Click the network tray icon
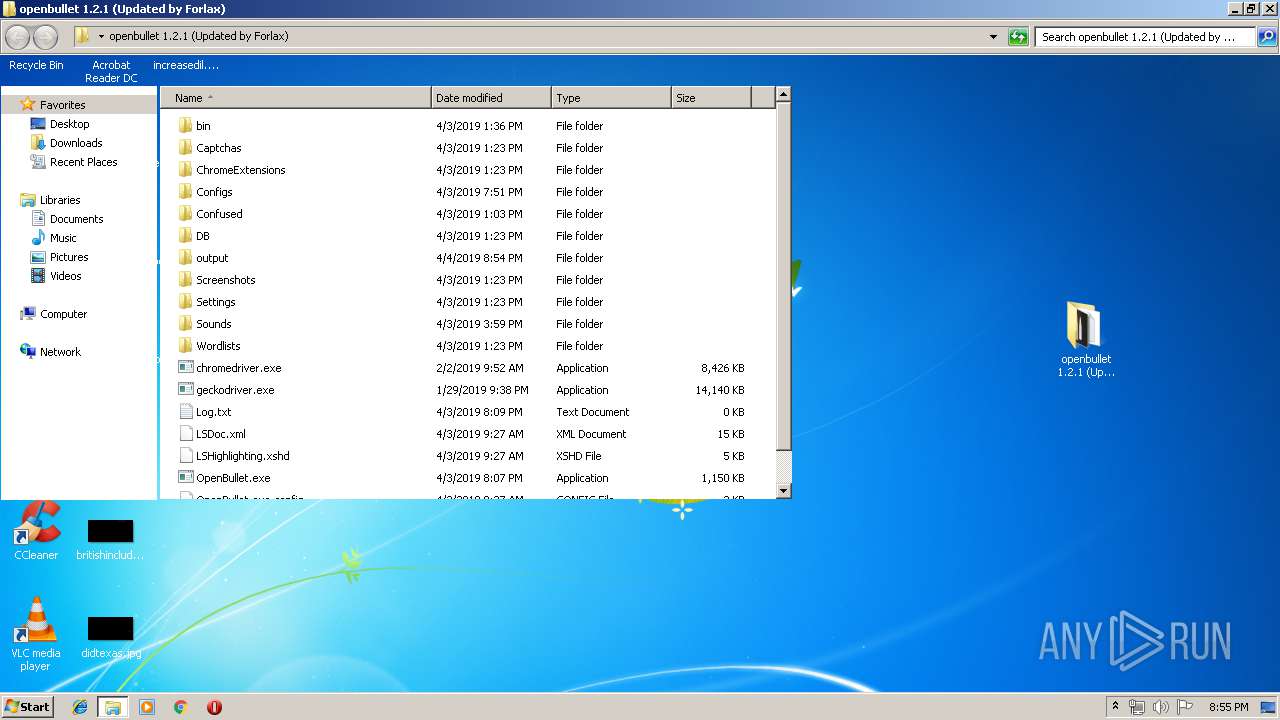The height and width of the screenshot is (720, 1280). click(1137, 707)
